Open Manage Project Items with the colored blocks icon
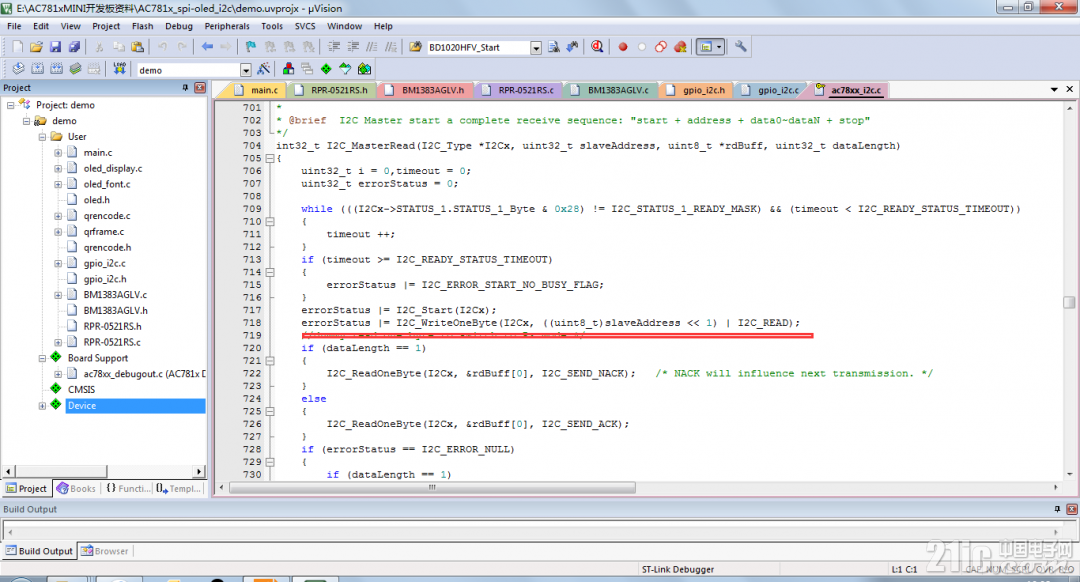The height and width of the screenshot is (582, 1080). 289,69
